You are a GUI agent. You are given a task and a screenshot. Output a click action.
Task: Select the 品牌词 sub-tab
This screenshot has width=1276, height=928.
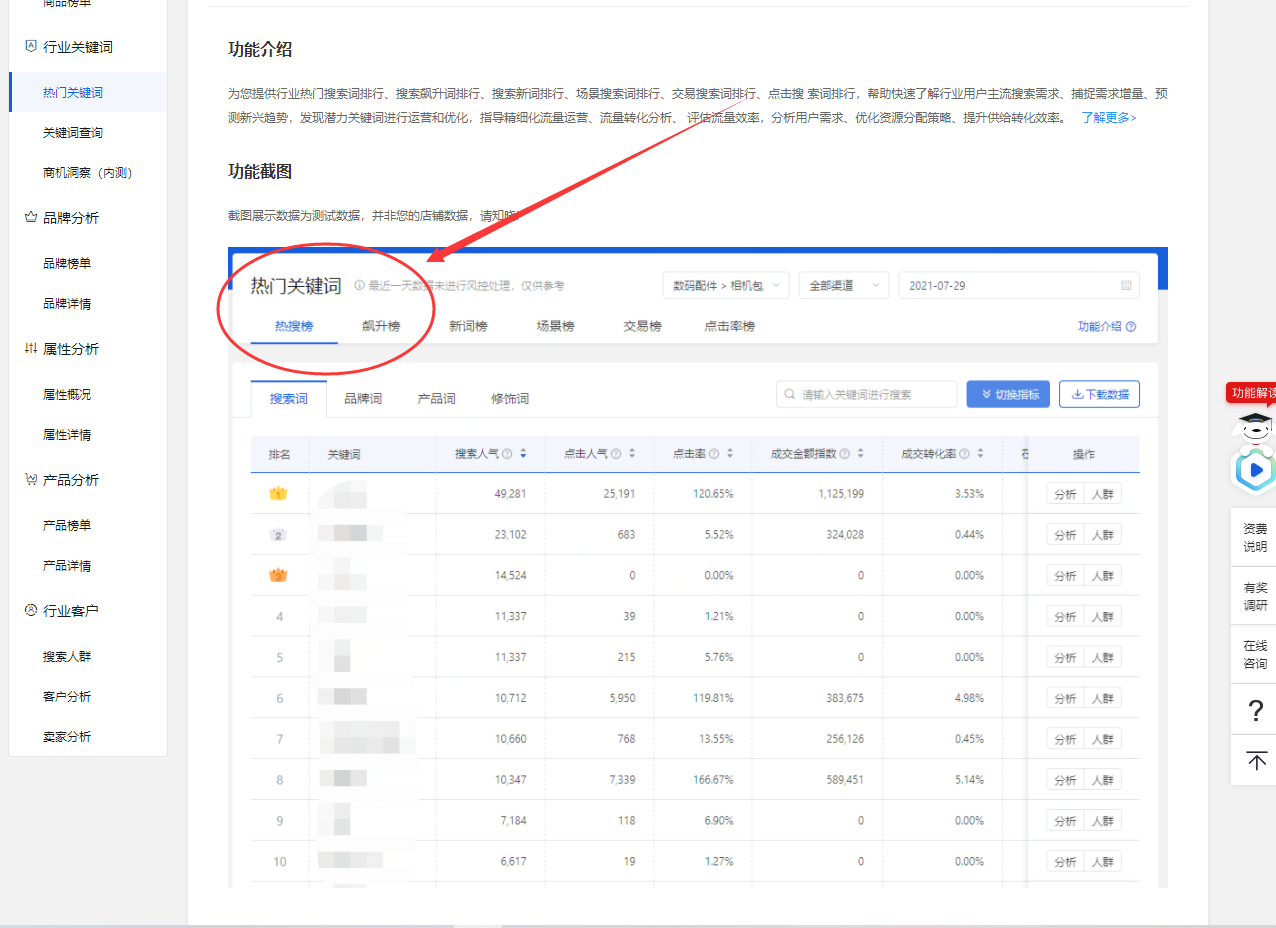click(x=363, y=398)
